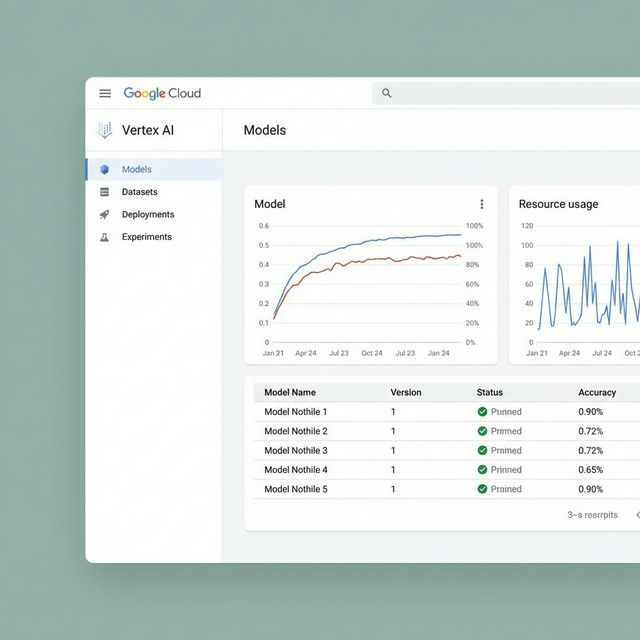
Task: Select Models in the sidebar
Action: coord(154,169)
